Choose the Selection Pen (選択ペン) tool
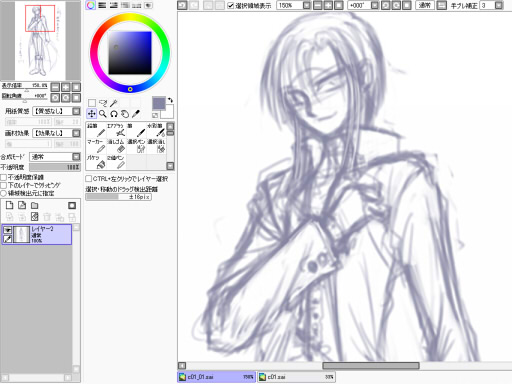Viewport: 512px width, 384px height. point(136,146)
